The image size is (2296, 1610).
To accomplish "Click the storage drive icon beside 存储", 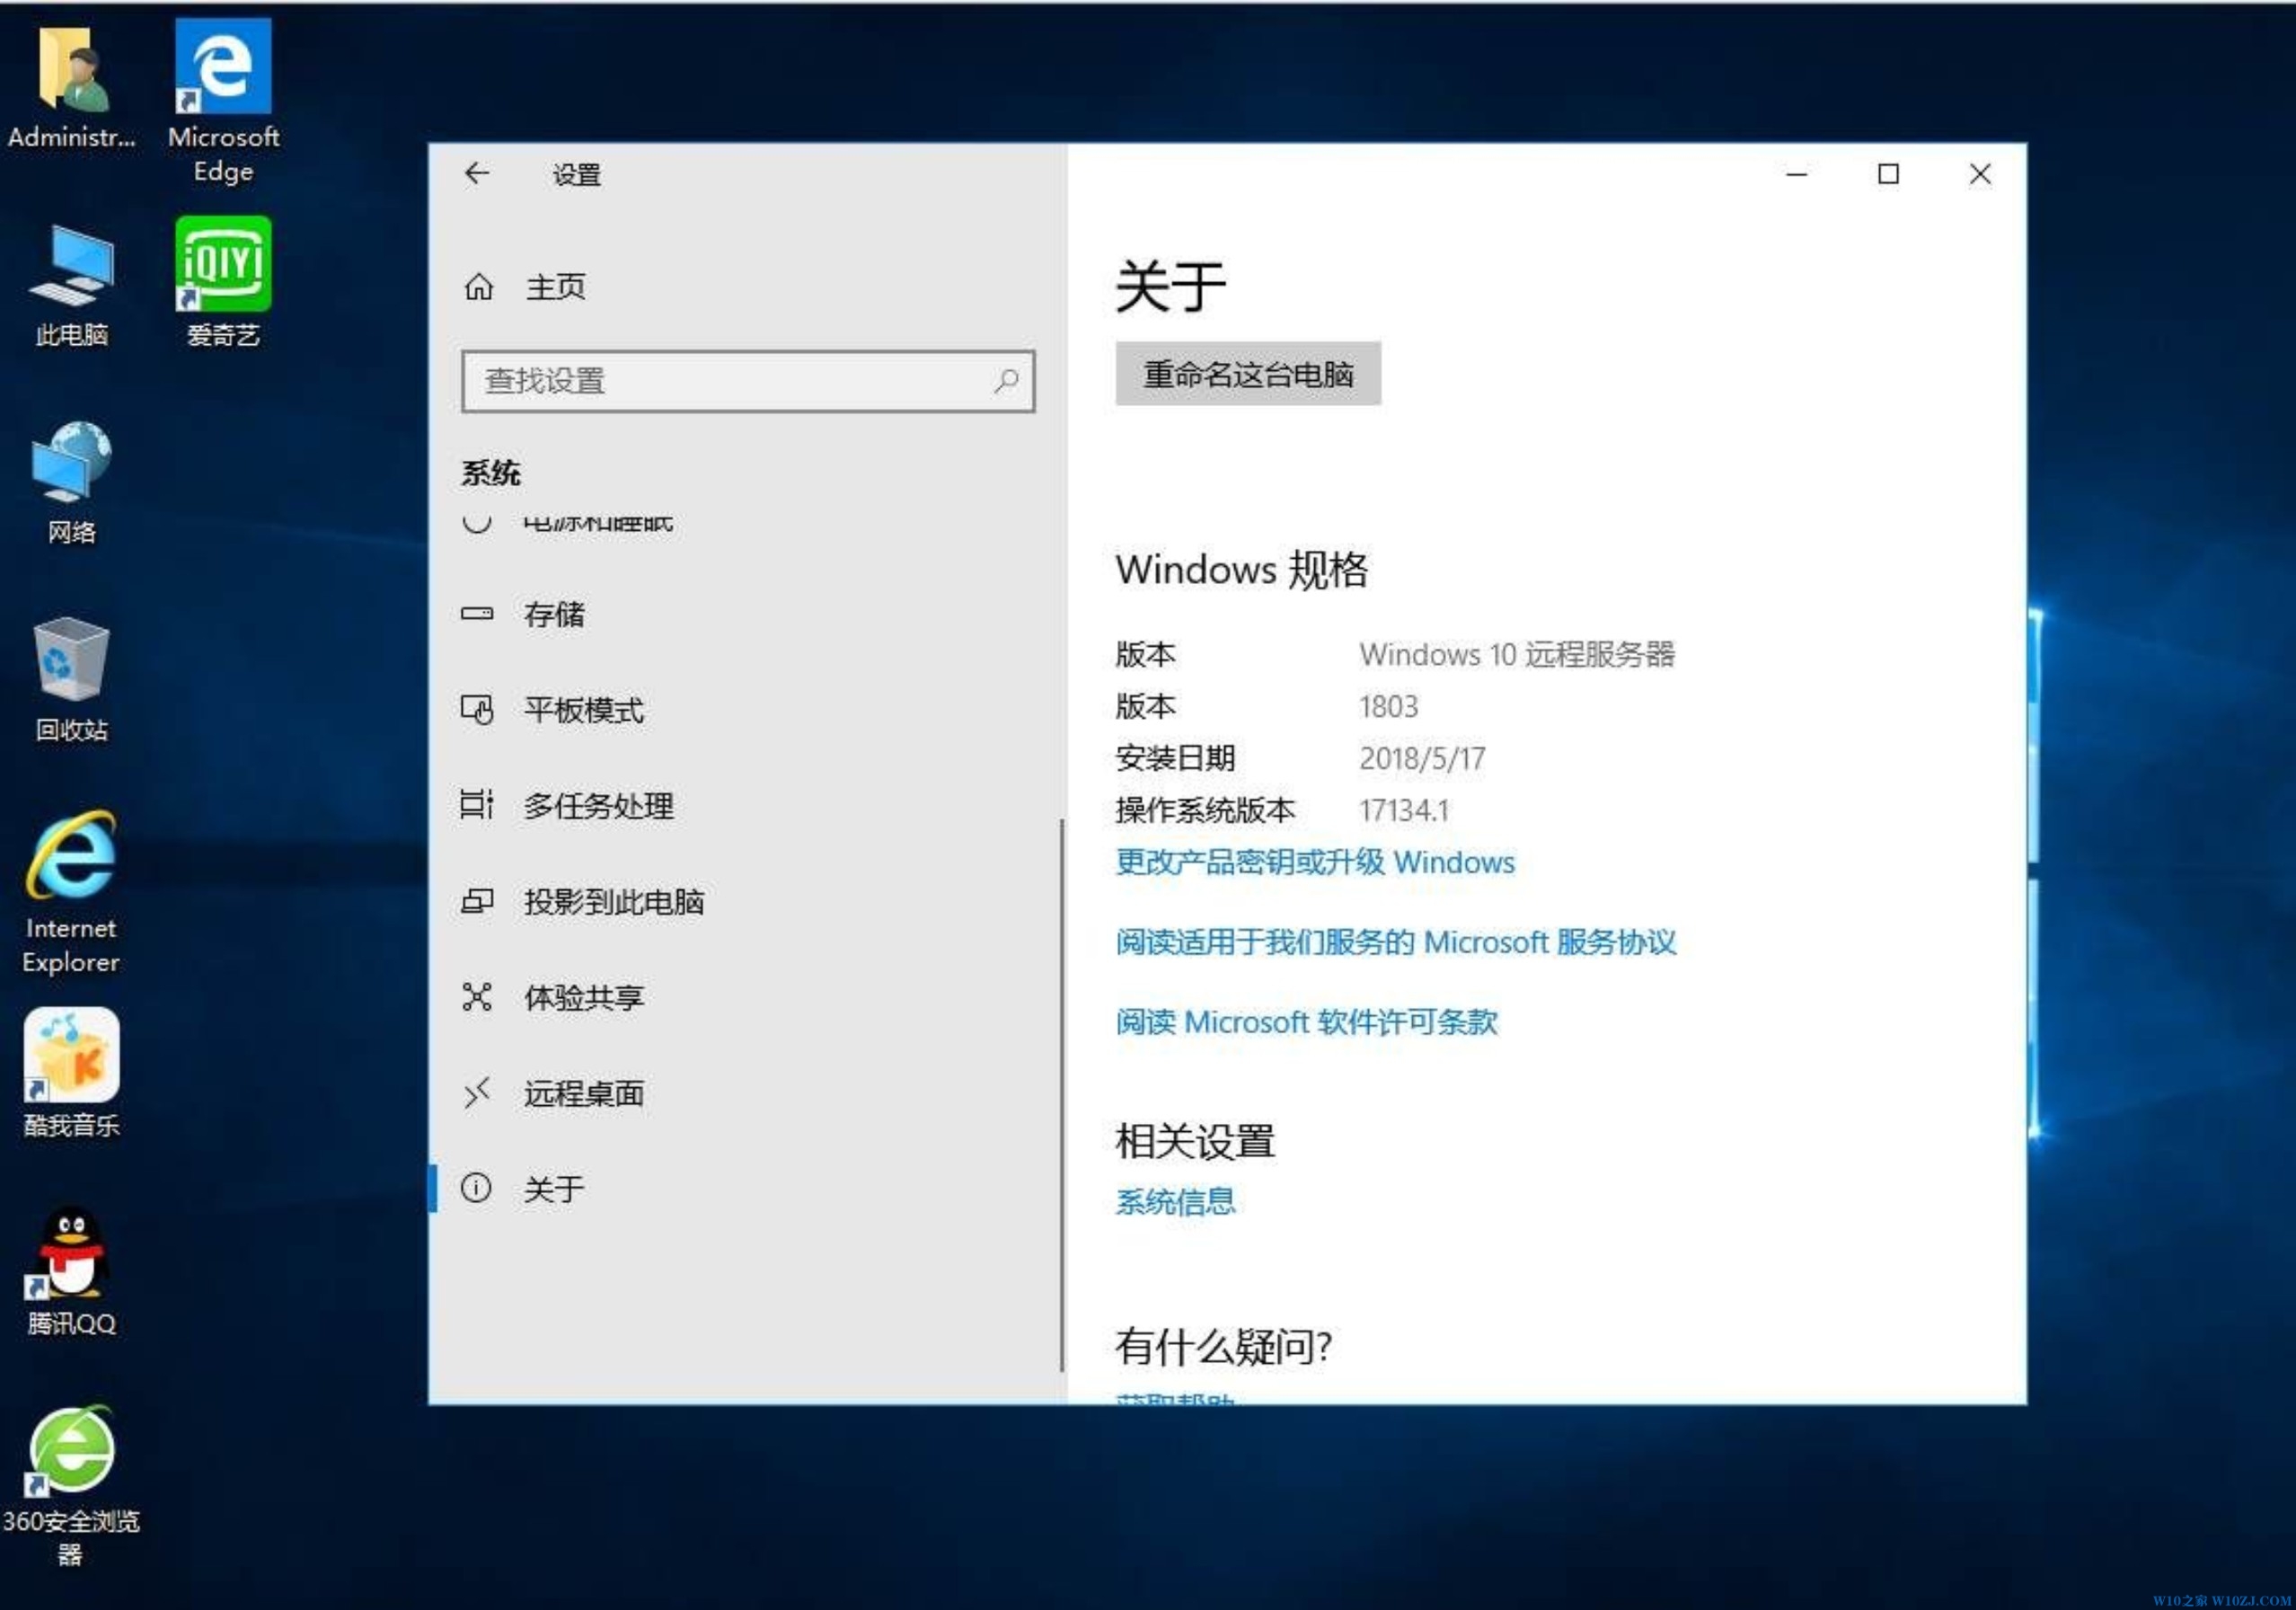I will point(477,613).
